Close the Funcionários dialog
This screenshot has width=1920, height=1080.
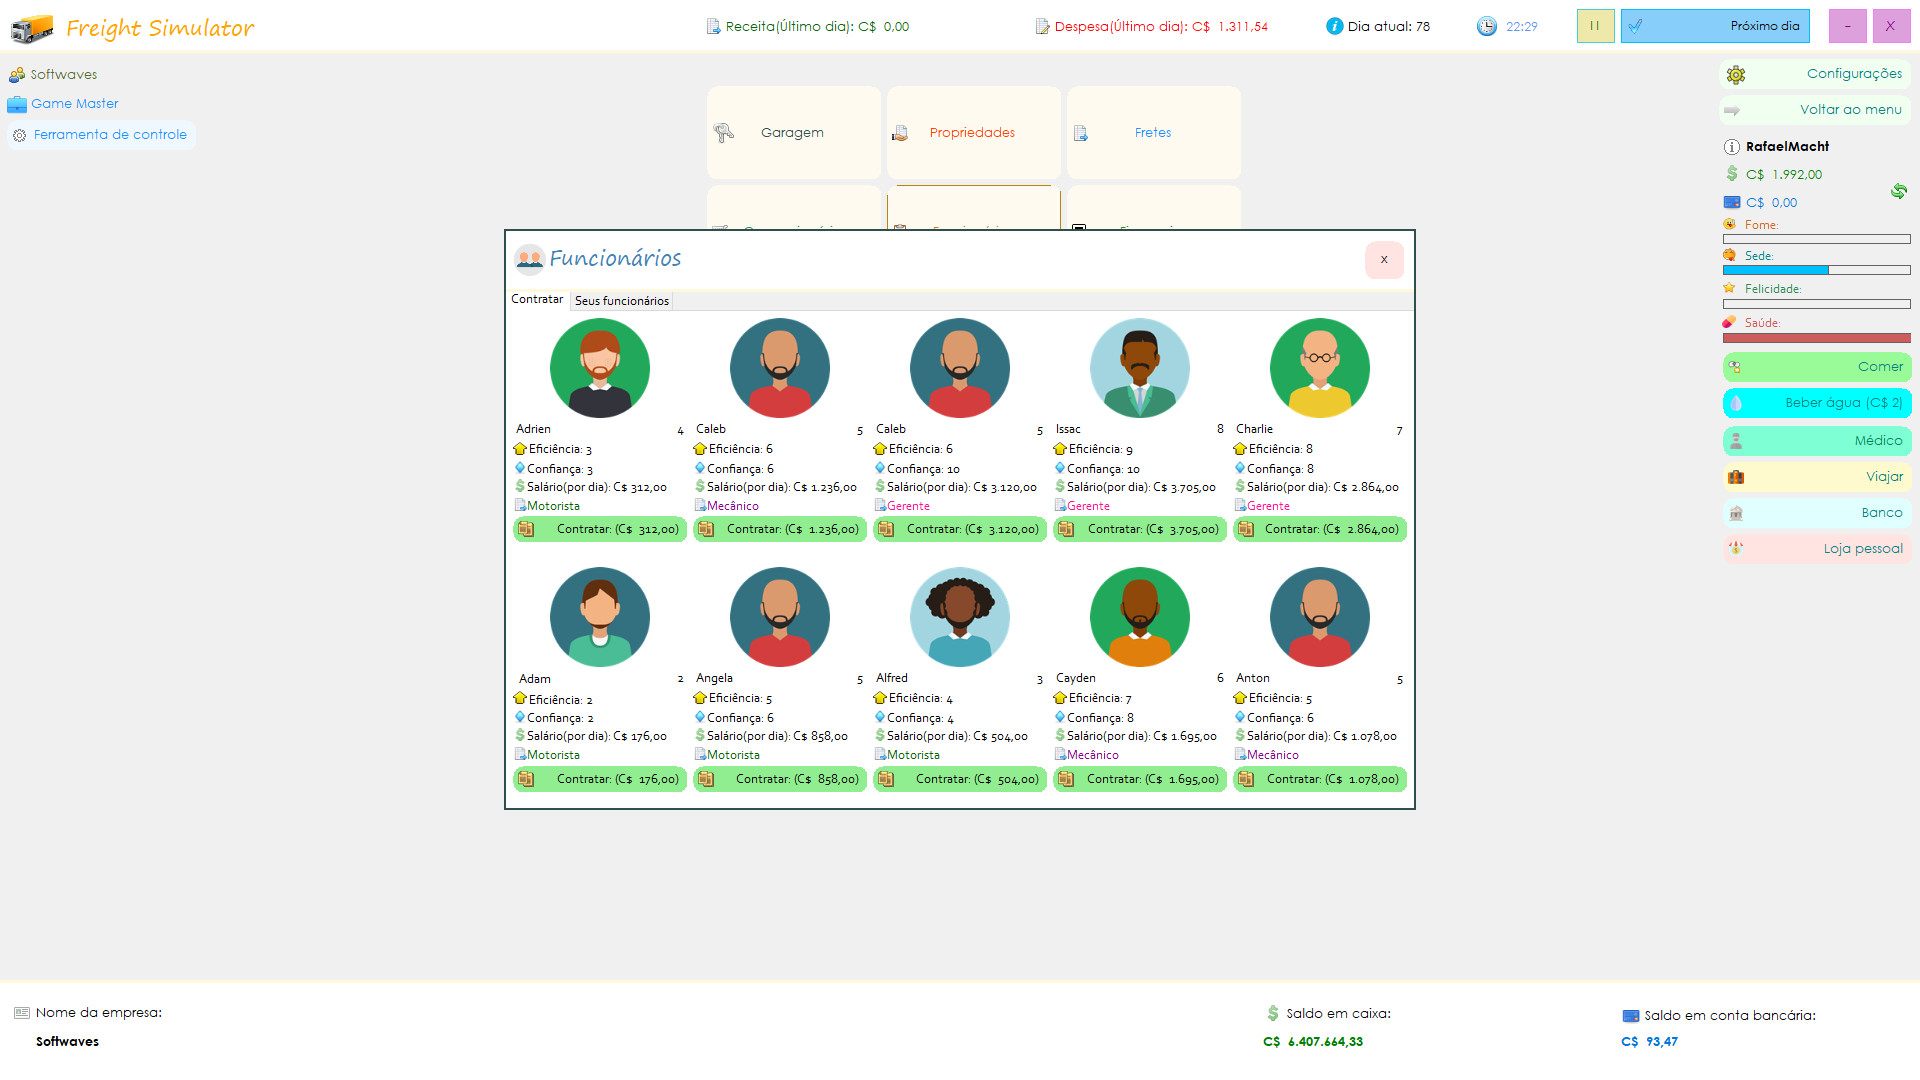click(x=1383, y=260)
